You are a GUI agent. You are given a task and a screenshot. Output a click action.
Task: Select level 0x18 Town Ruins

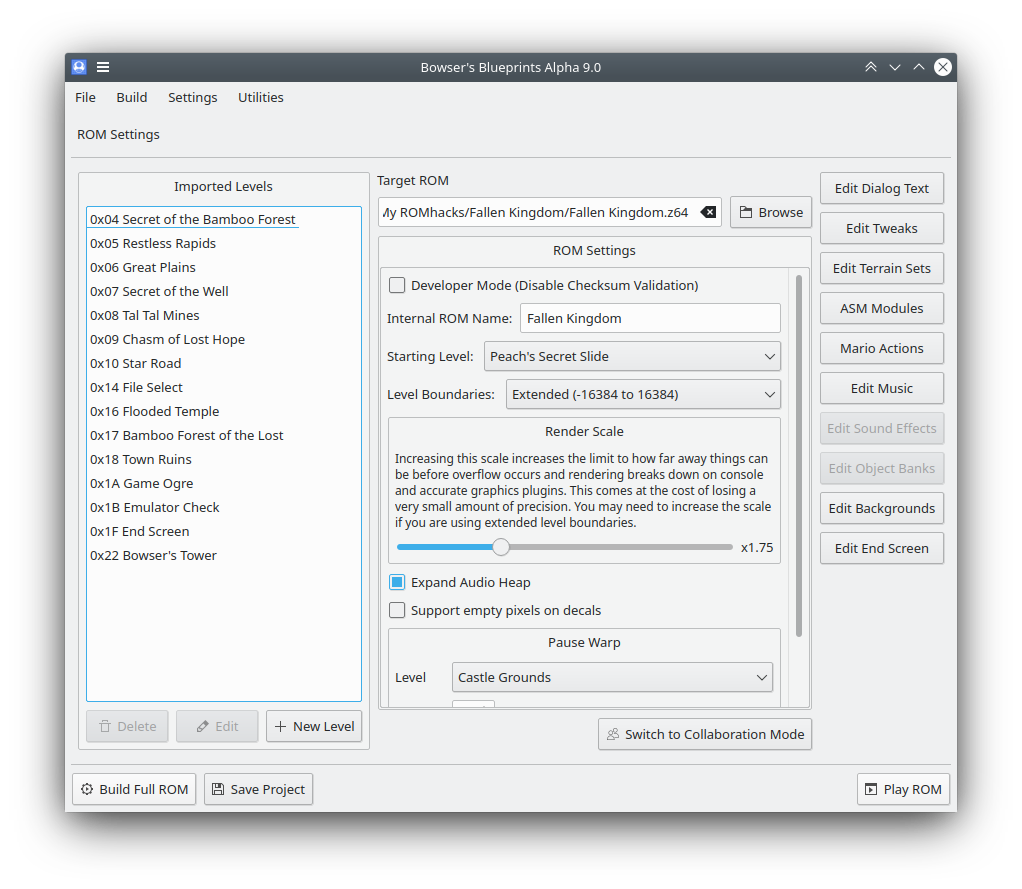click(224, 459)
